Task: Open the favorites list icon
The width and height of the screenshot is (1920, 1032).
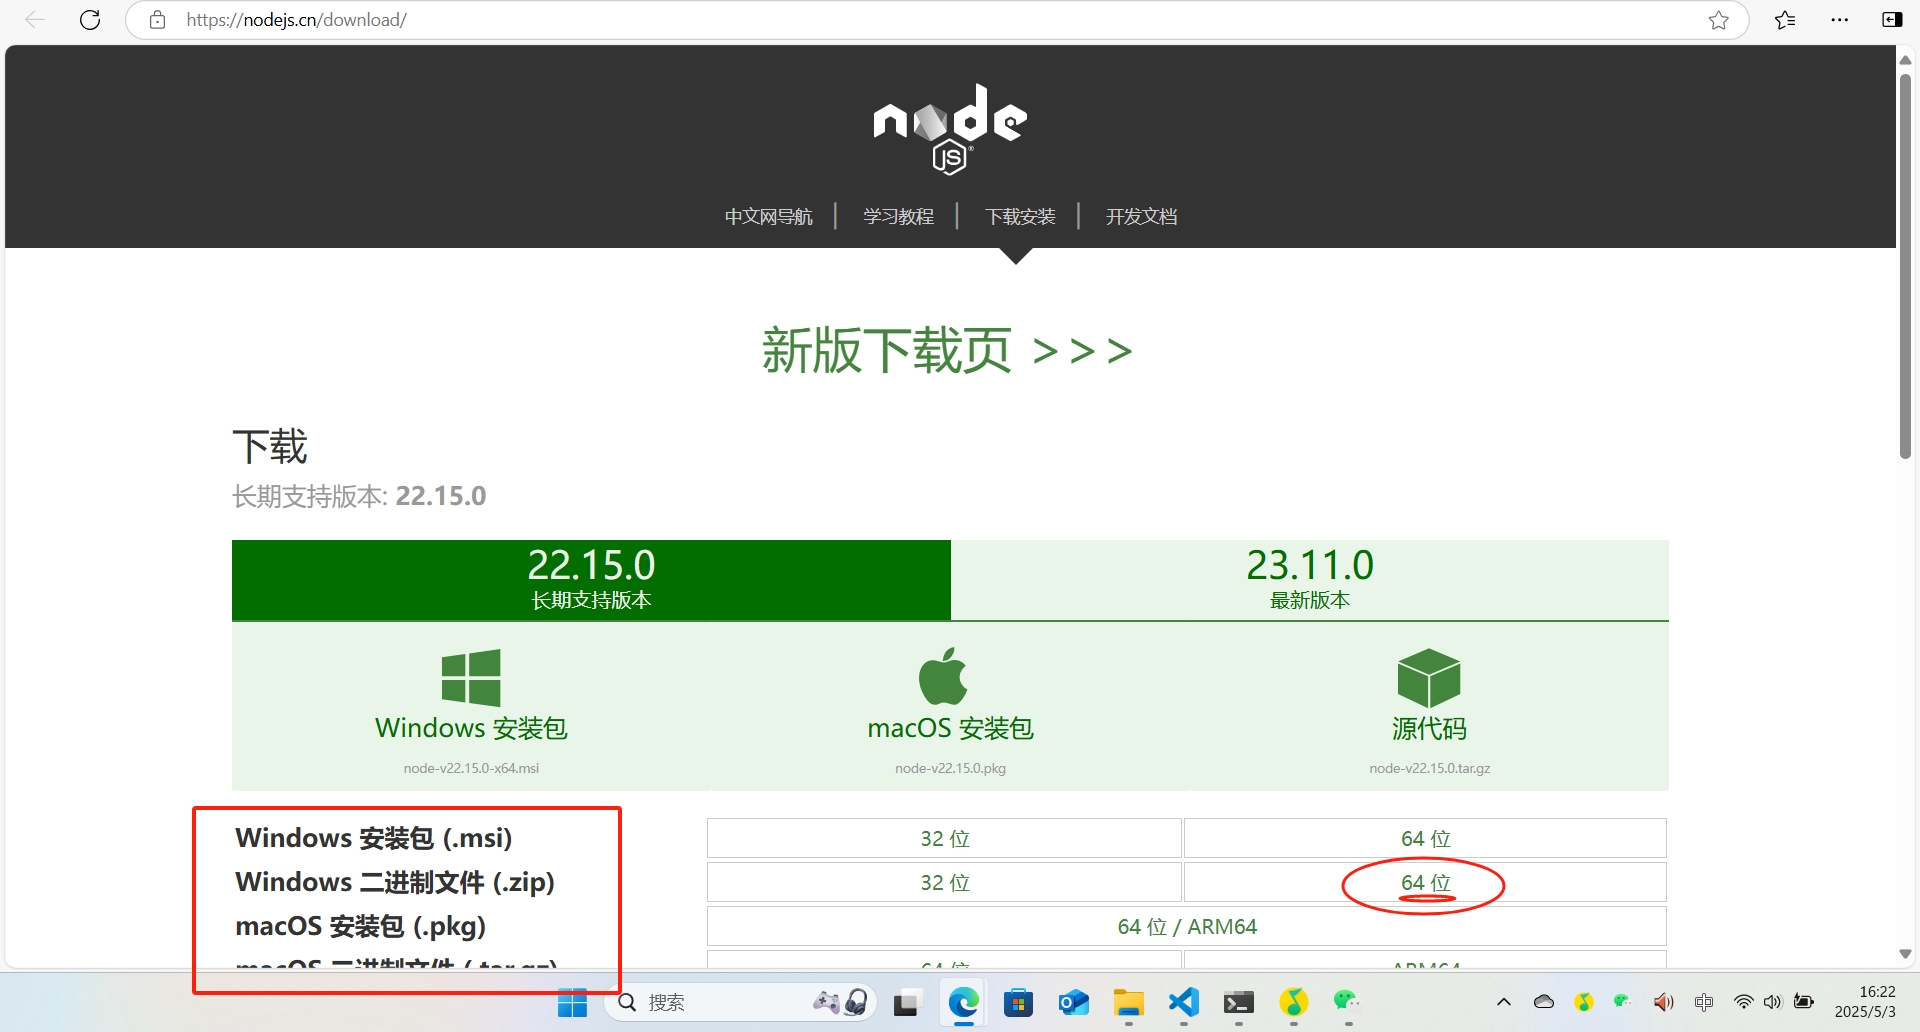Action: tap(1785, 20)
